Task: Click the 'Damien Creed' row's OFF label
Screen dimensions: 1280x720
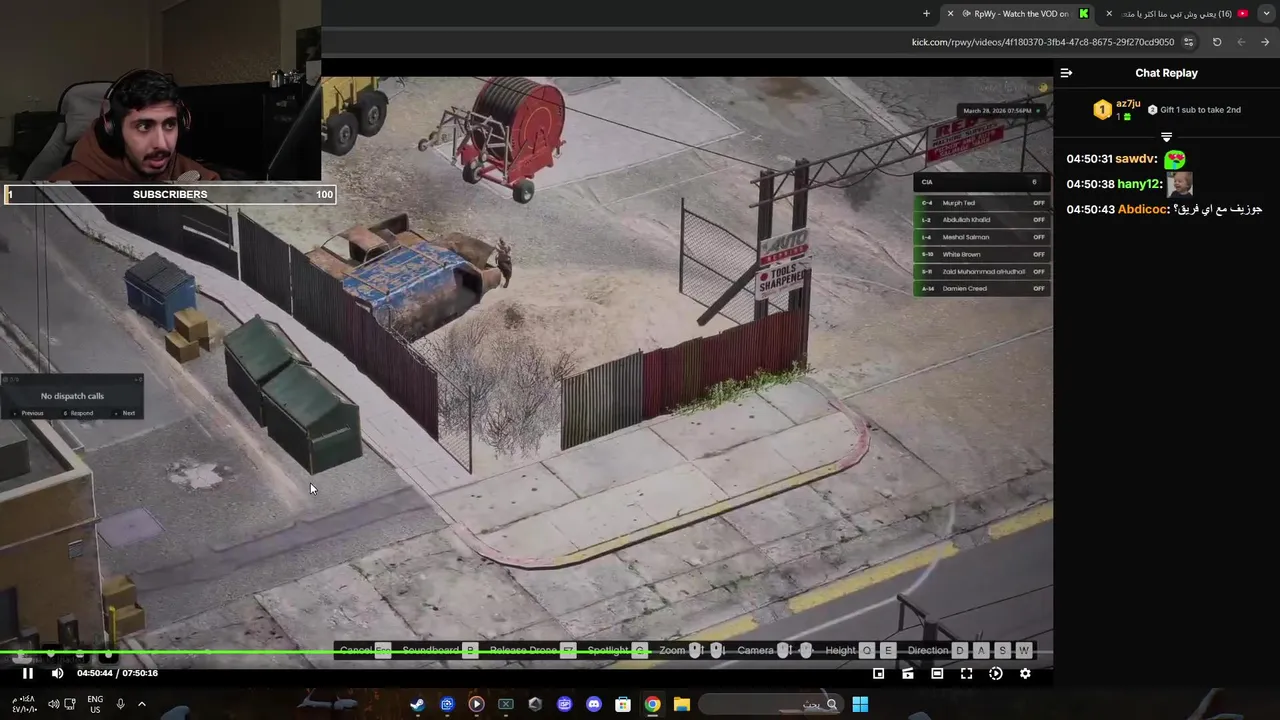Action: pos(1039,288)
